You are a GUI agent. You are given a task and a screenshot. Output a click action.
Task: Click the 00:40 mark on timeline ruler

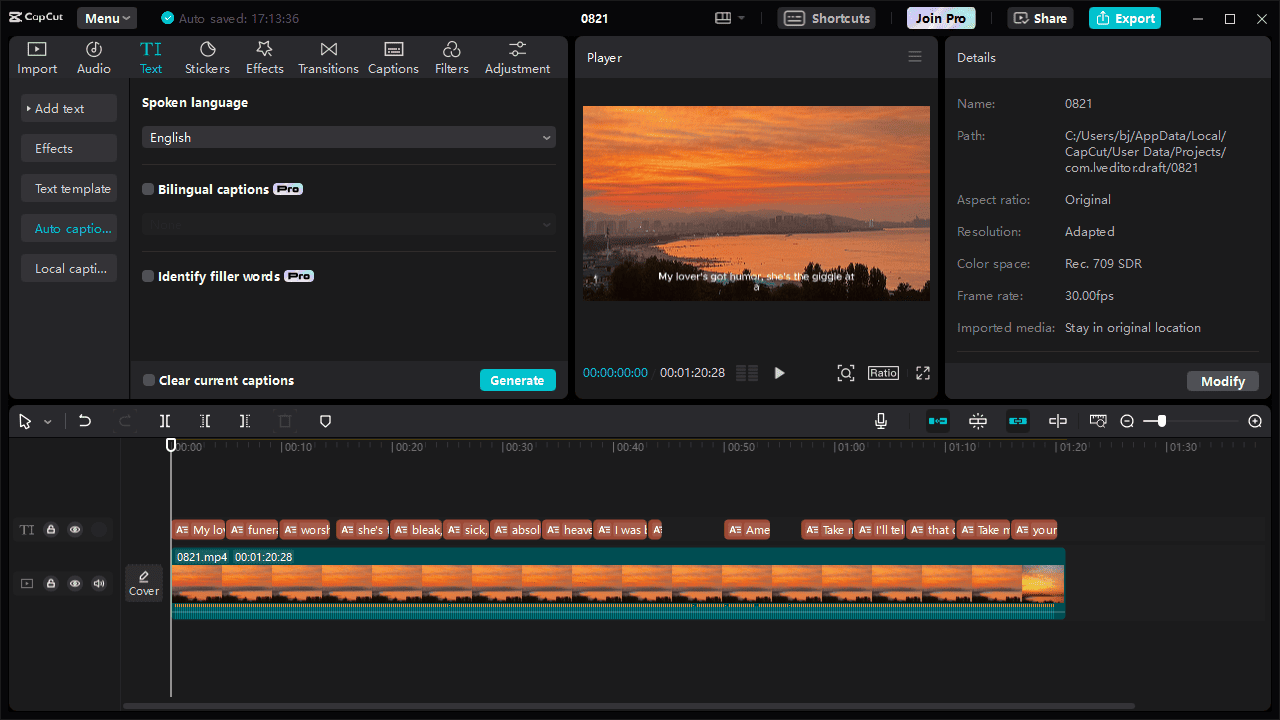630,447
